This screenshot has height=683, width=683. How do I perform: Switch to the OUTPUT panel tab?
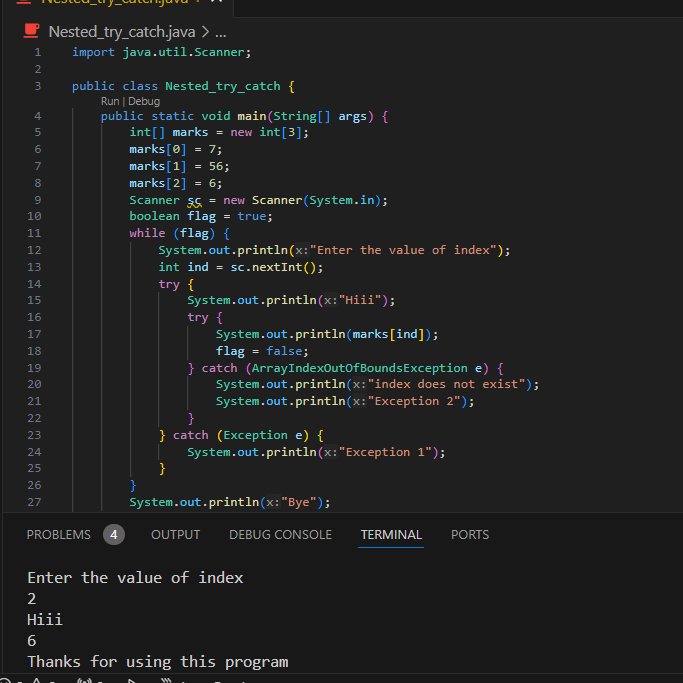[176, 534]
